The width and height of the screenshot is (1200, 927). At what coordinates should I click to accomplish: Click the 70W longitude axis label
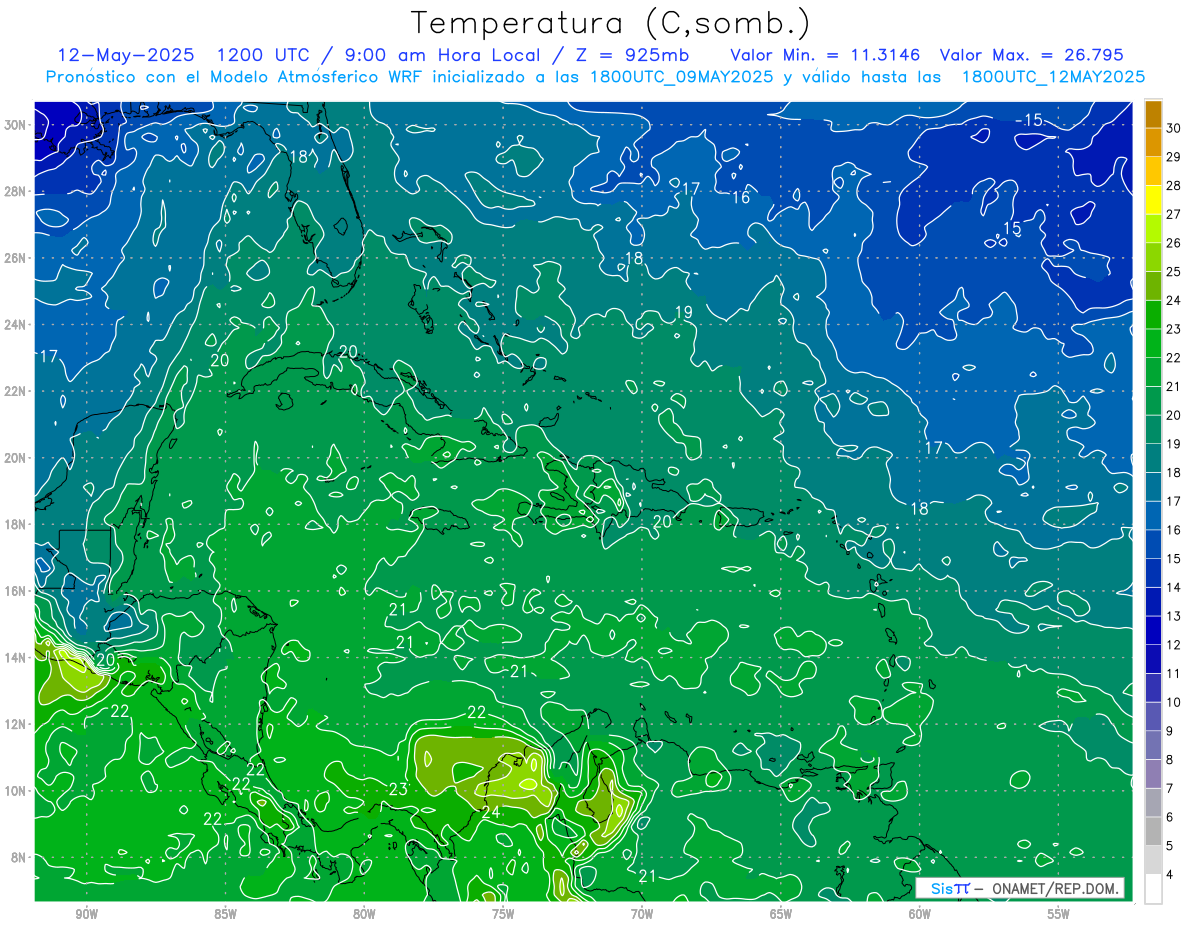642,914
